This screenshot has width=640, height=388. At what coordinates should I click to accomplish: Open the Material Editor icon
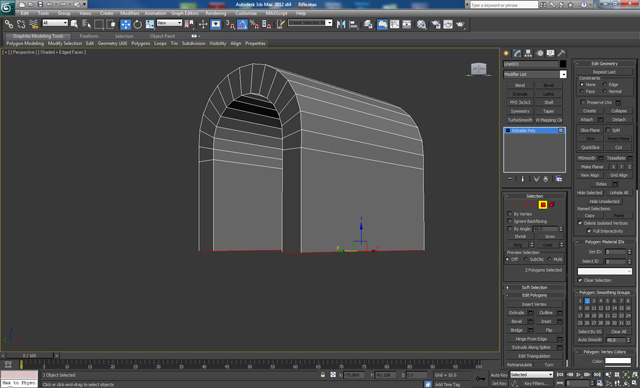pyautogui.click(x=421, y=24)
